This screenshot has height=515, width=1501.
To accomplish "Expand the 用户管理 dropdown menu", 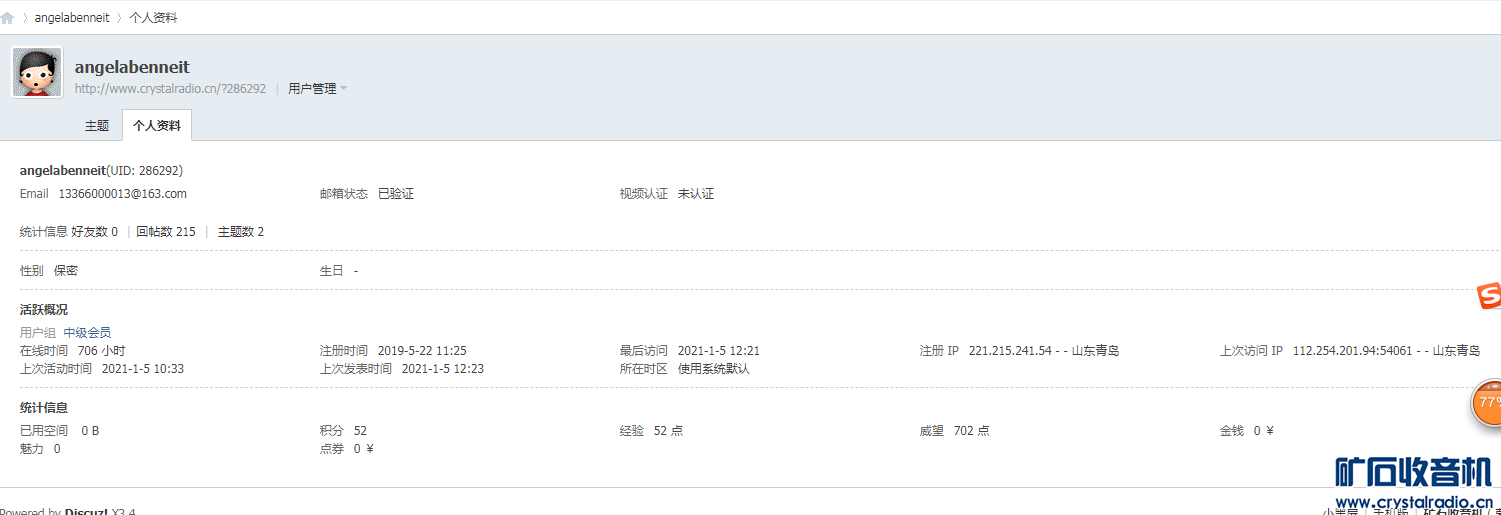I will (x=317, y=89).
